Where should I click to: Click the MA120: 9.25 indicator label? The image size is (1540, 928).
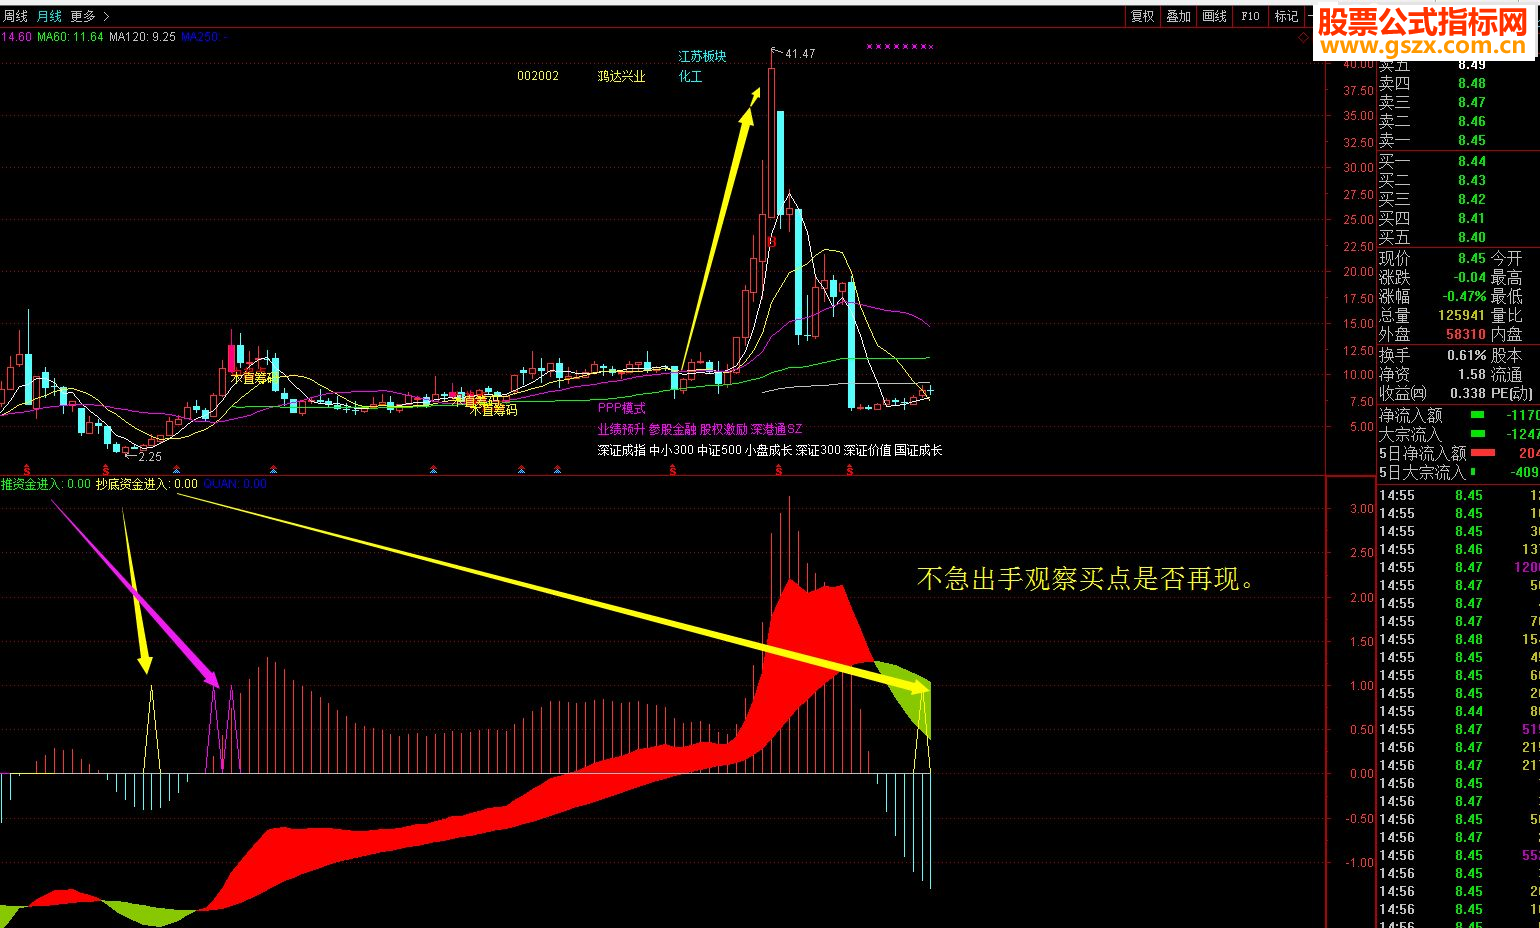tap(142, 37)
